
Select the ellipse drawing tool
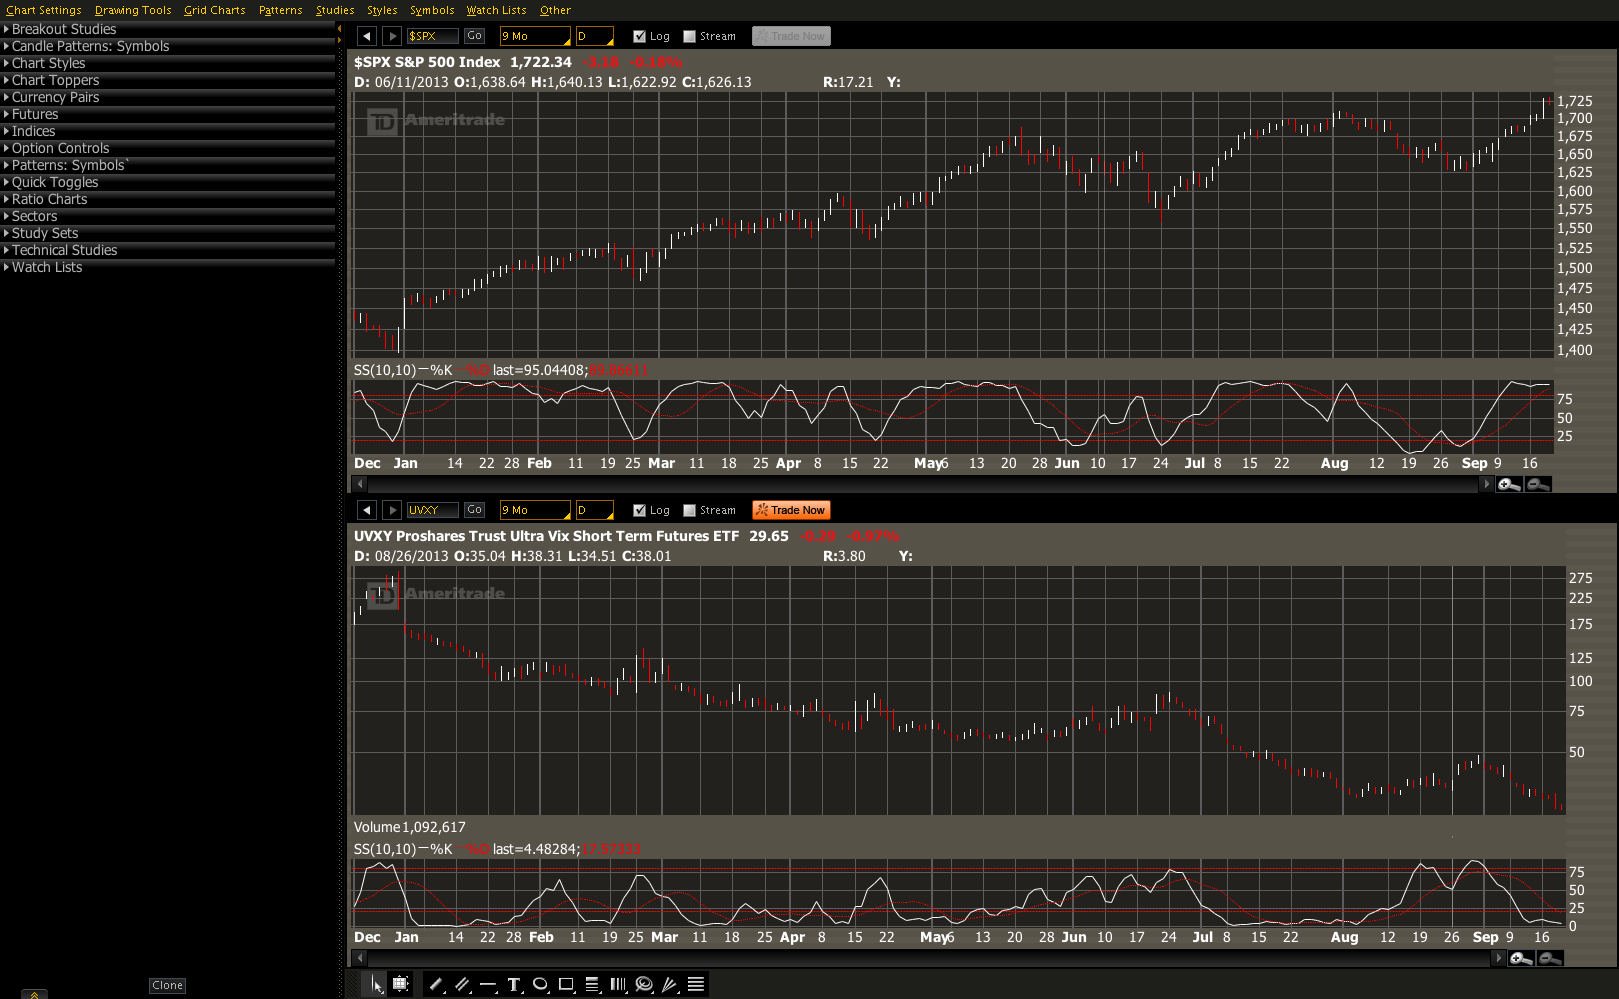coord(540,984)
